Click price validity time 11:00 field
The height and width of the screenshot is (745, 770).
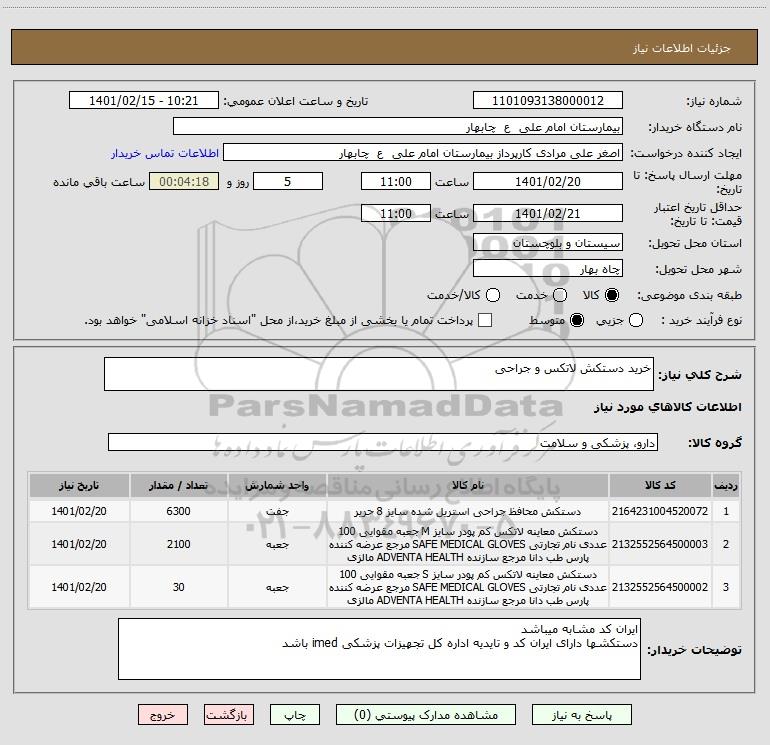[x=396, y=213]
